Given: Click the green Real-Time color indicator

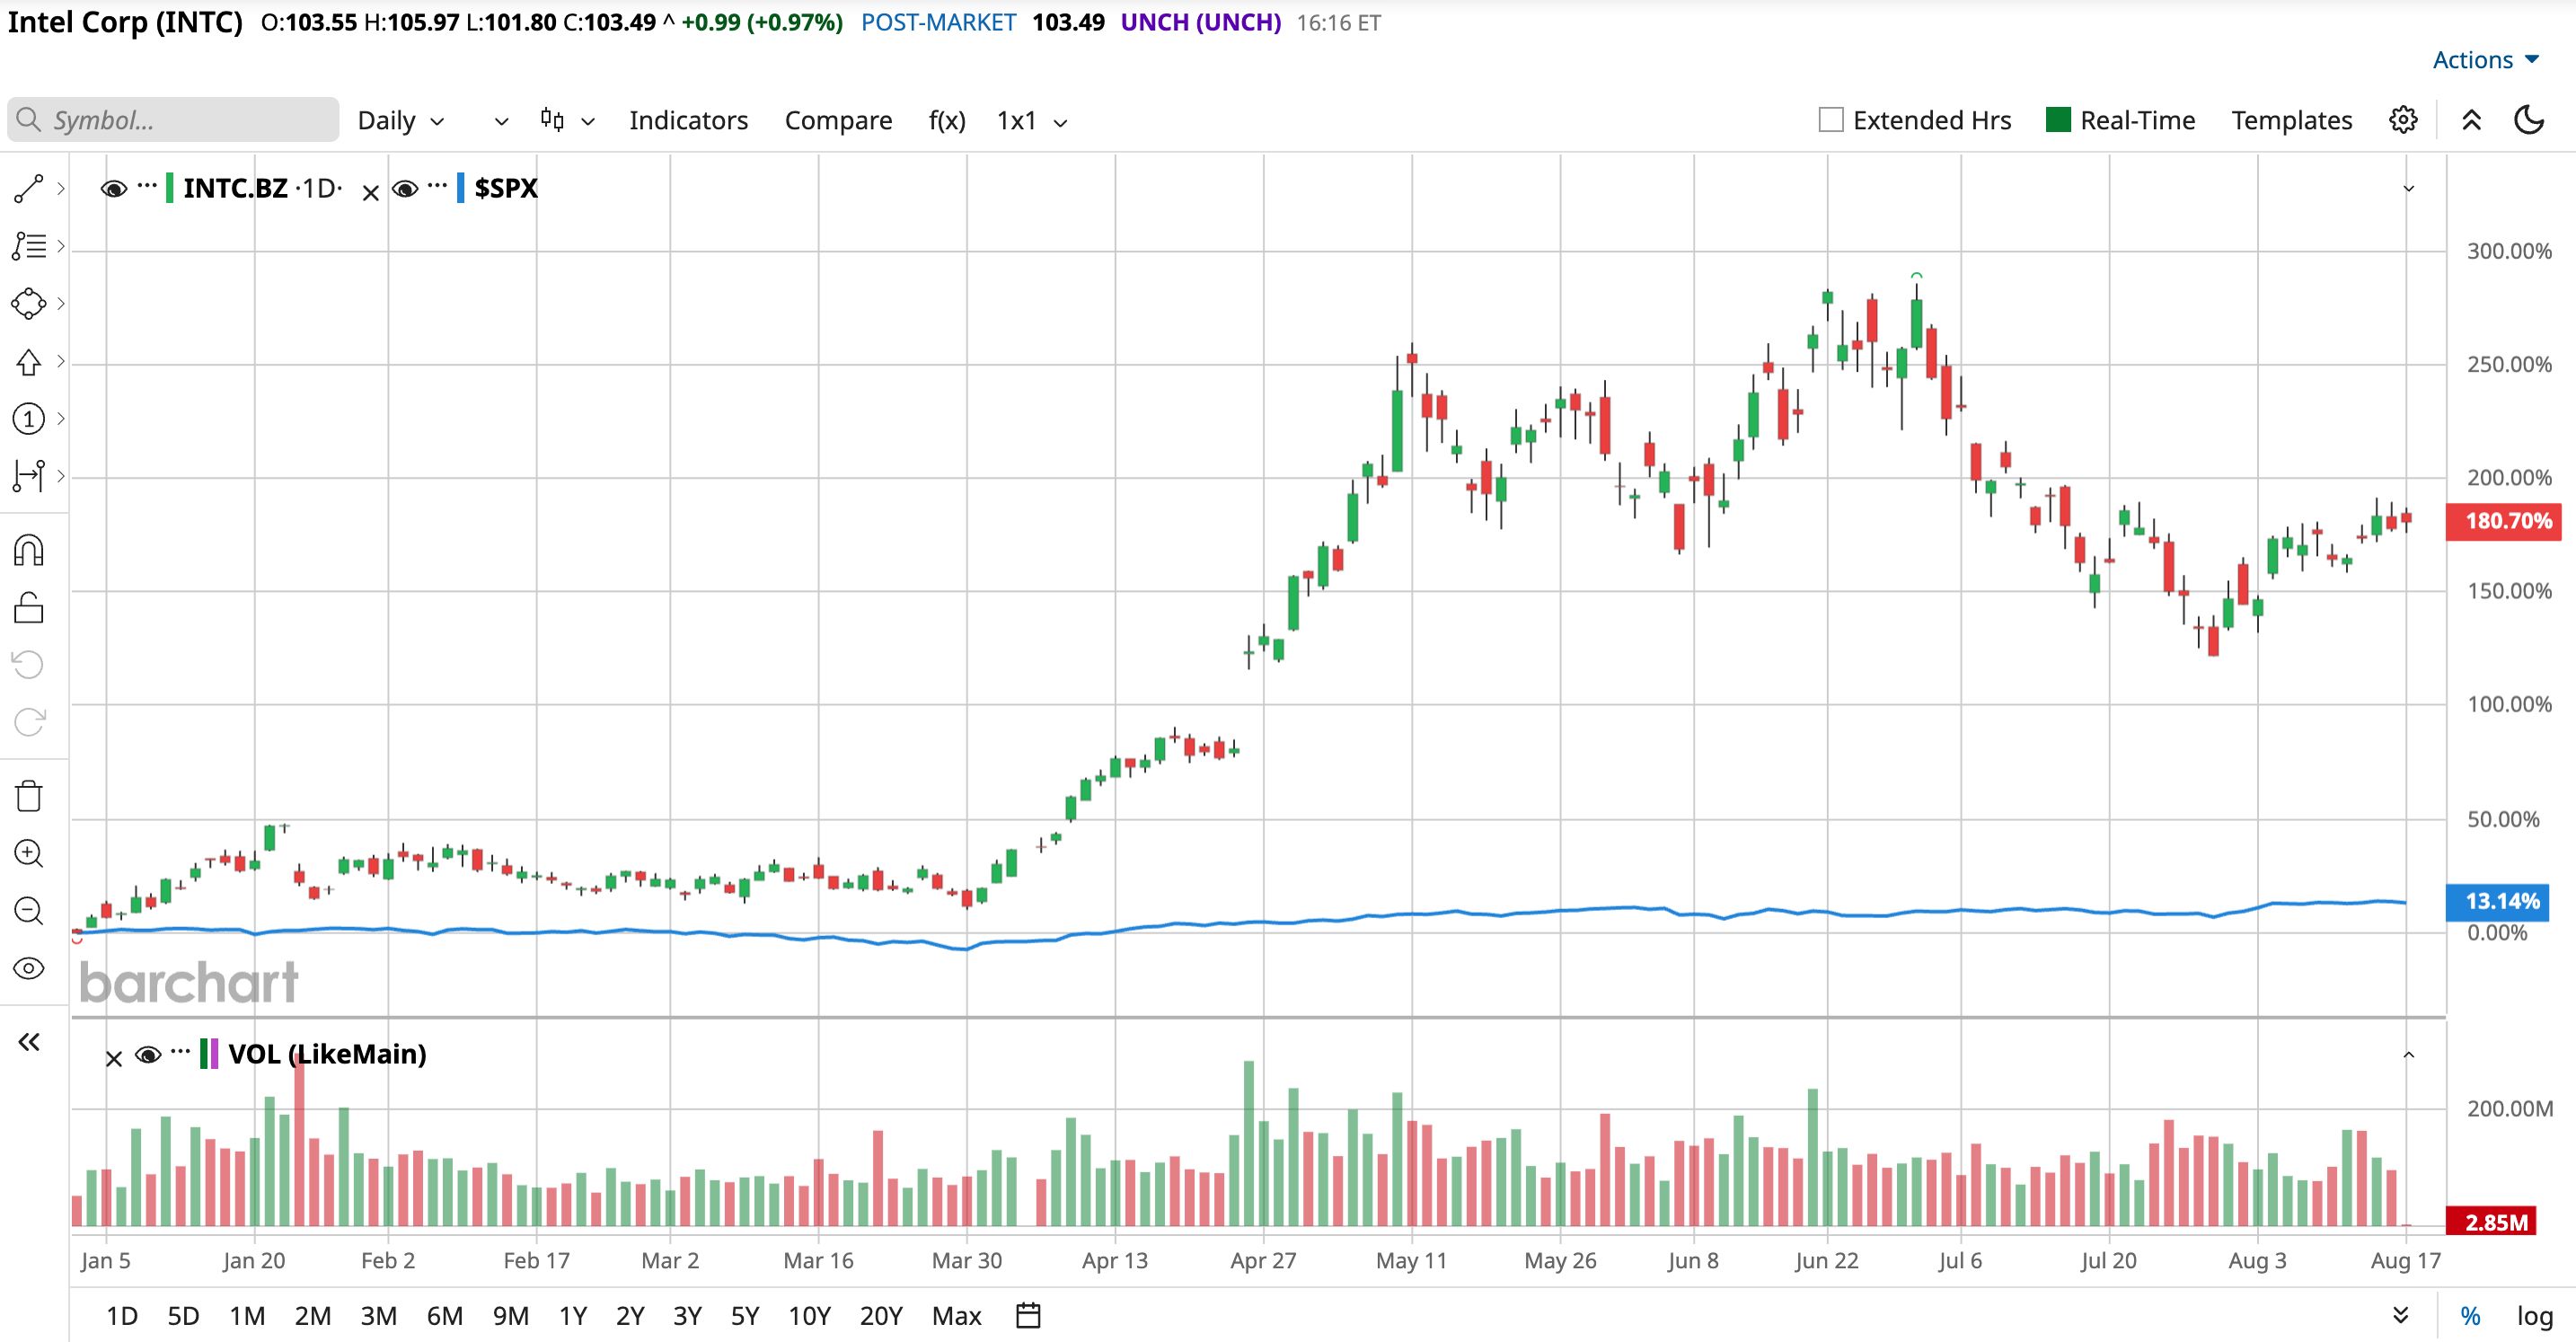Looking at the screenshot, I should point(2058,120).
